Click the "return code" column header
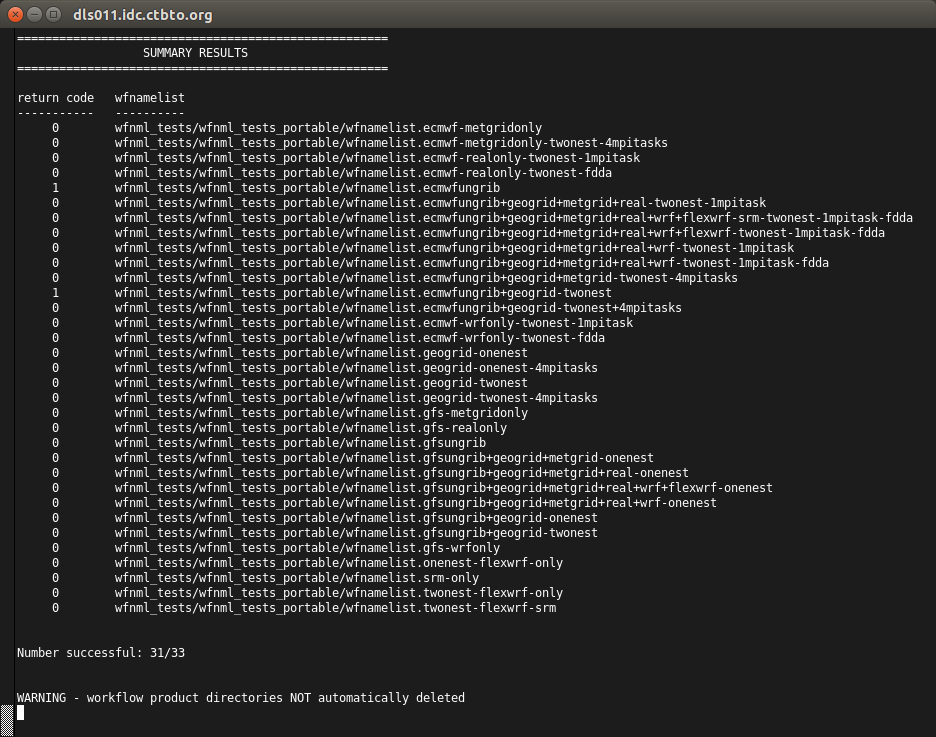Viewport: 936px width, 737px height. pyautogui.click(x=55, y=98)
